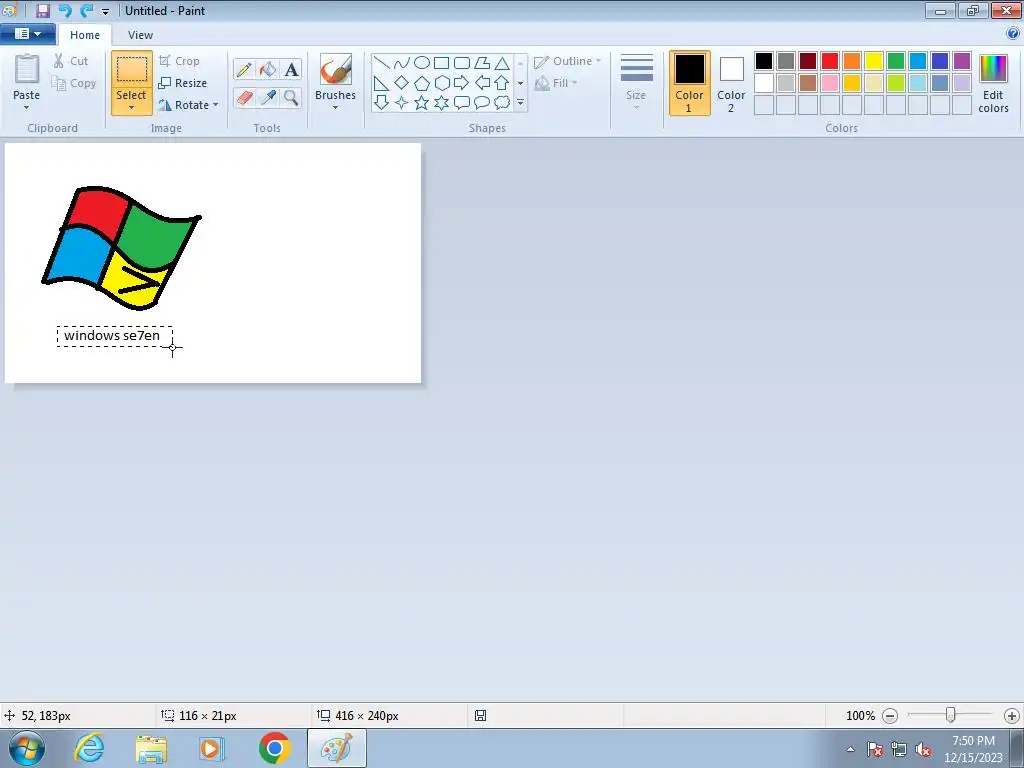
Task: Pick the green color swatch
Action: 896,61
